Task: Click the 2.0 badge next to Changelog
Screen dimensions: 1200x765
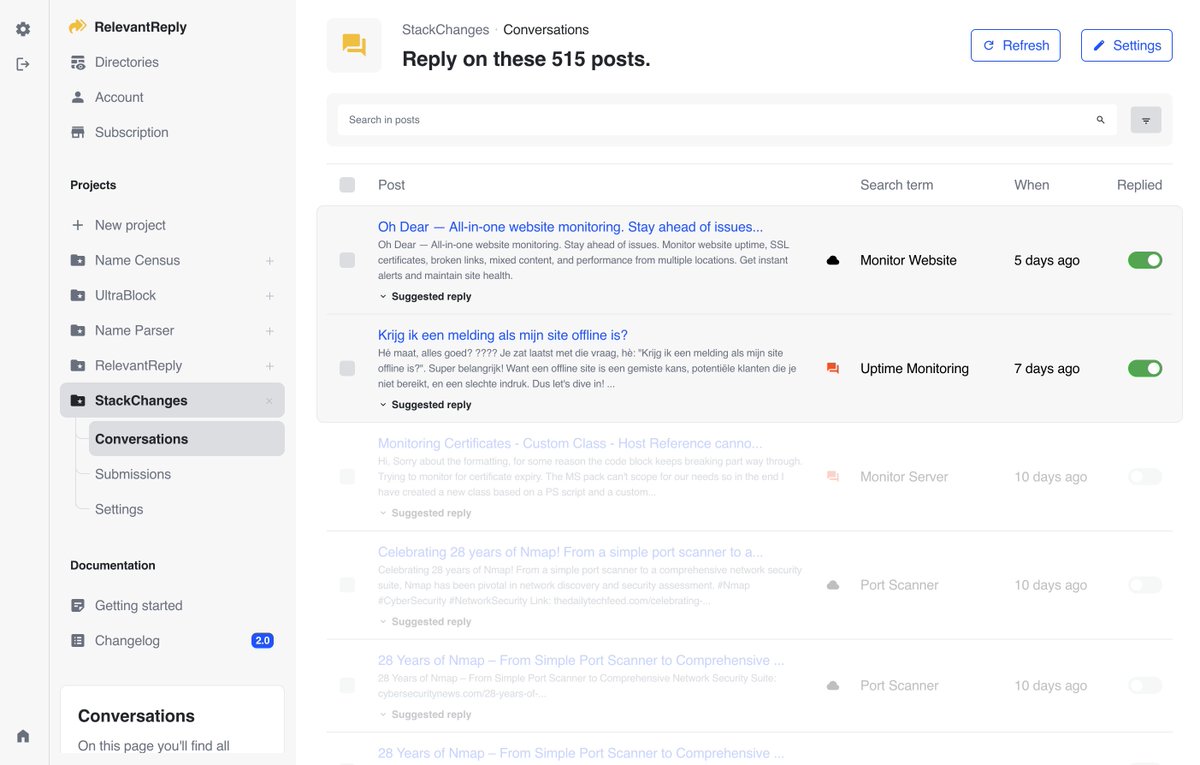Action: point(262,641)
